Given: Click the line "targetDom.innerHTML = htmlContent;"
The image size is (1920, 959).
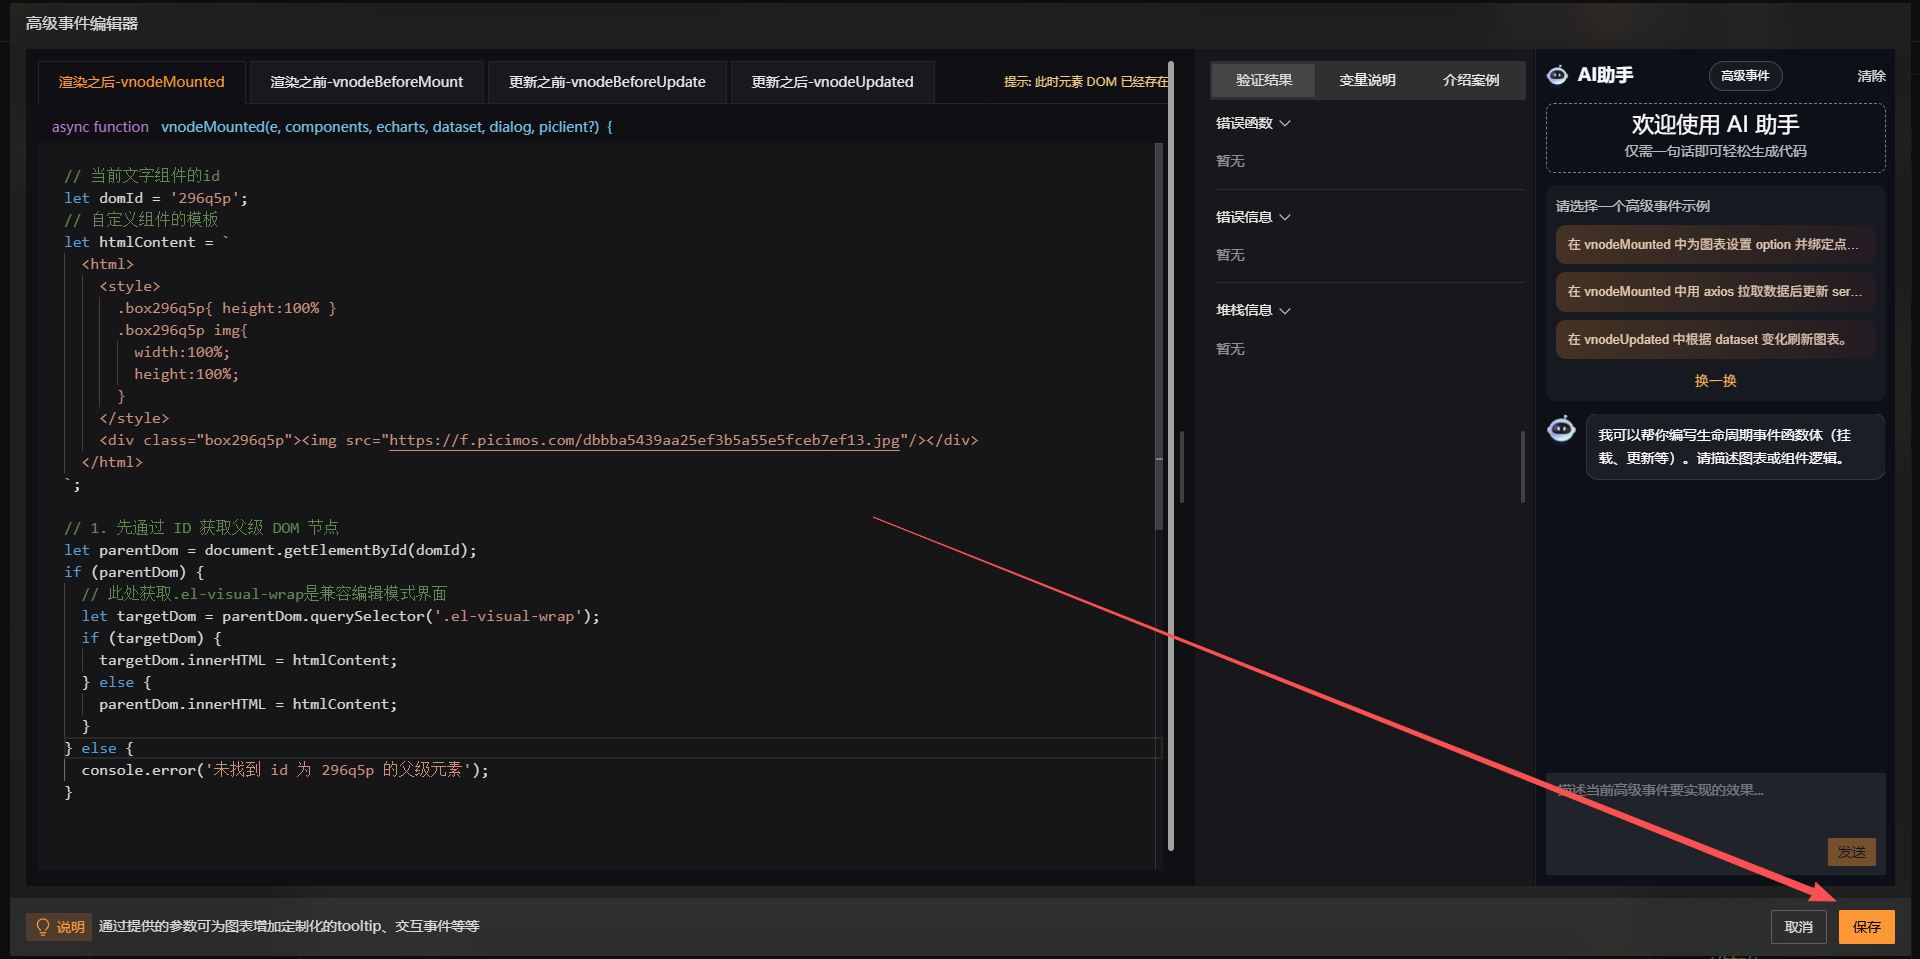Looking at the screenshot, I should point(248,660).
